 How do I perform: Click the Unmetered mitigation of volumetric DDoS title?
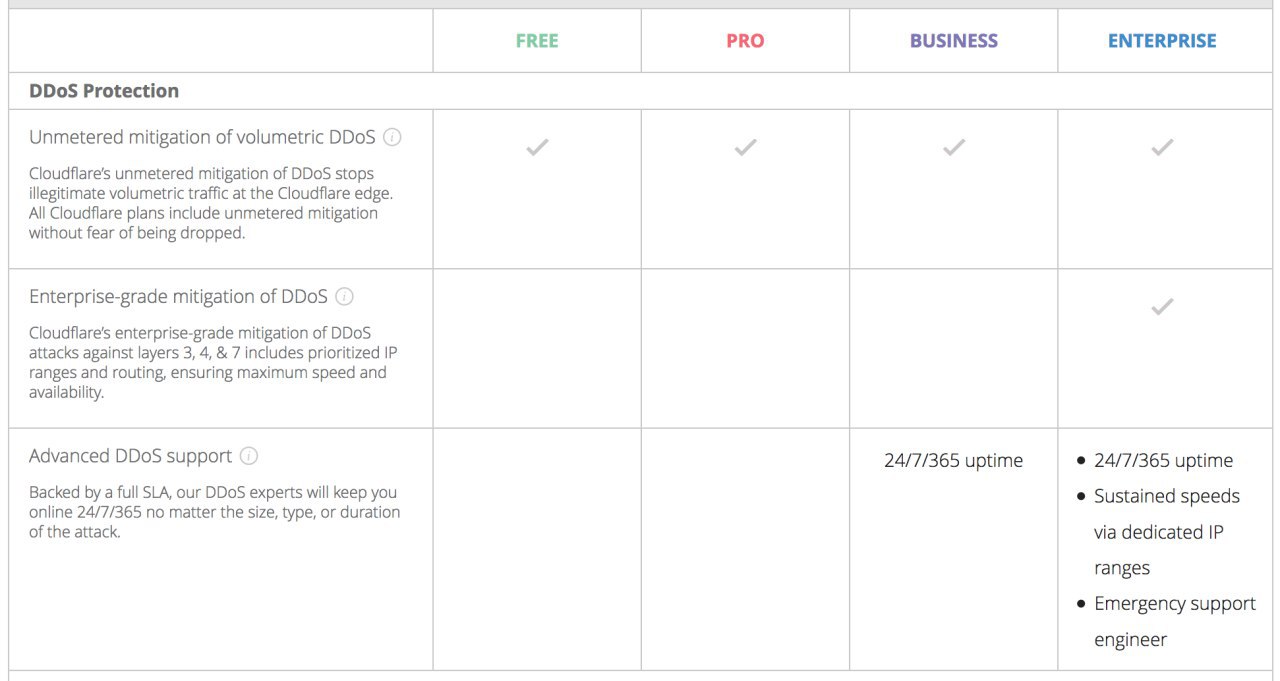click(202, 137)
